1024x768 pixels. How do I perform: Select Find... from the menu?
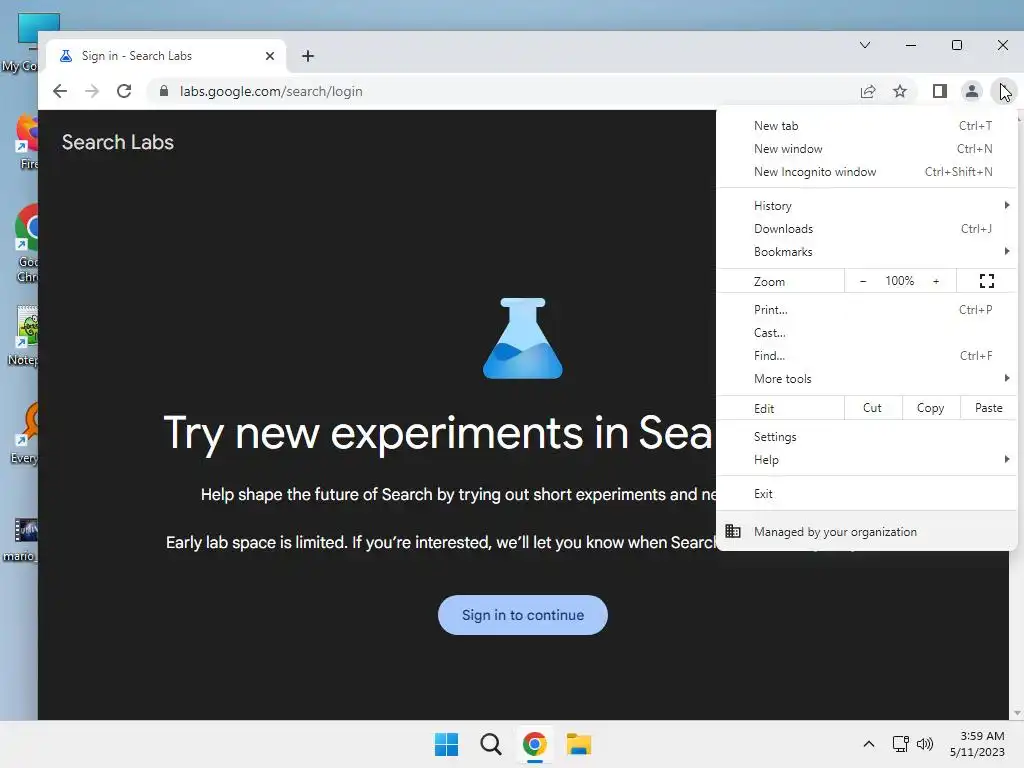point(867,356)
